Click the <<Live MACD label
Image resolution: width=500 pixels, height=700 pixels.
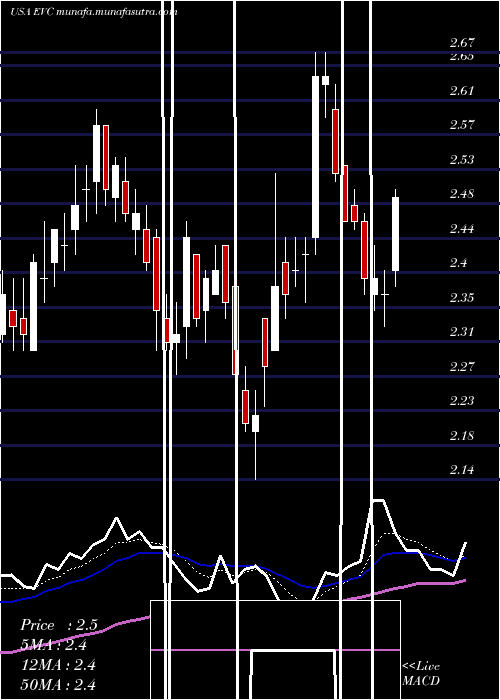421,674
